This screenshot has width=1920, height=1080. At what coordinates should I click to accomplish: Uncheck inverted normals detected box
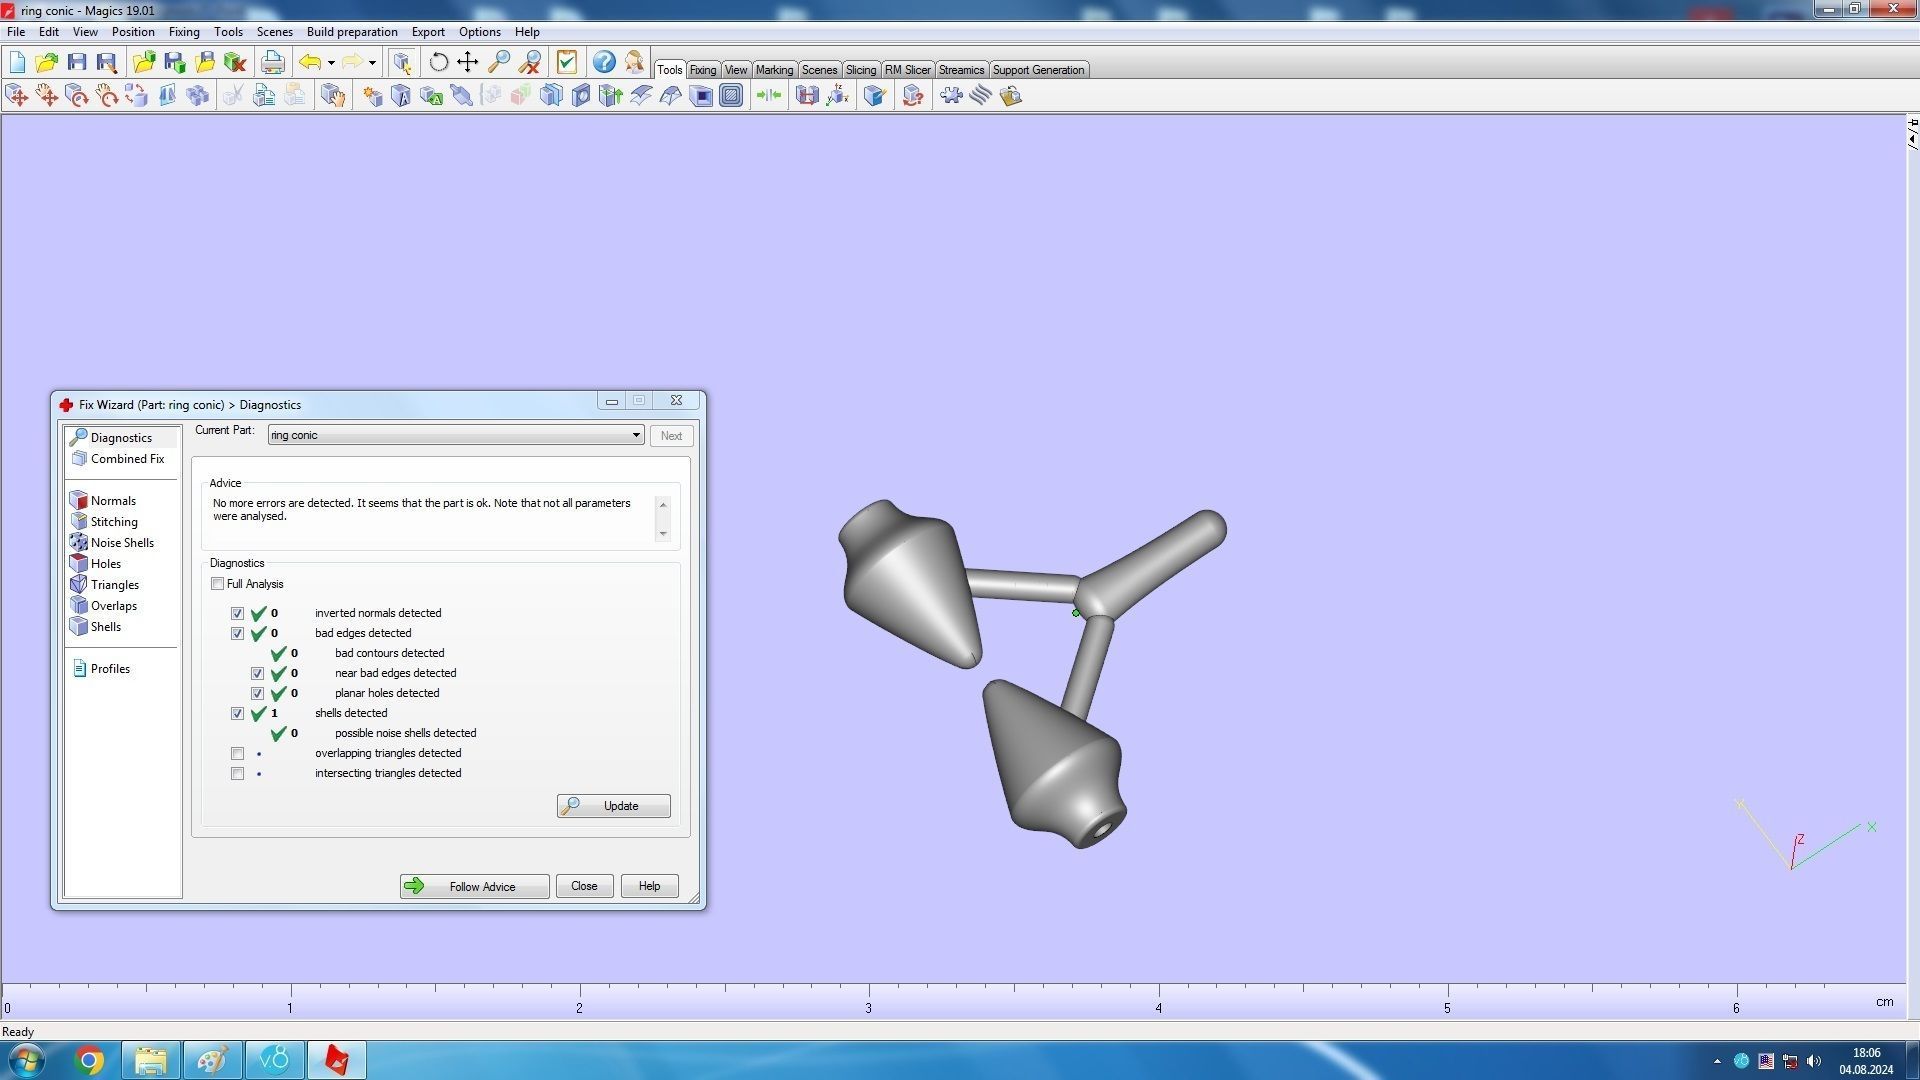[238, 614]
